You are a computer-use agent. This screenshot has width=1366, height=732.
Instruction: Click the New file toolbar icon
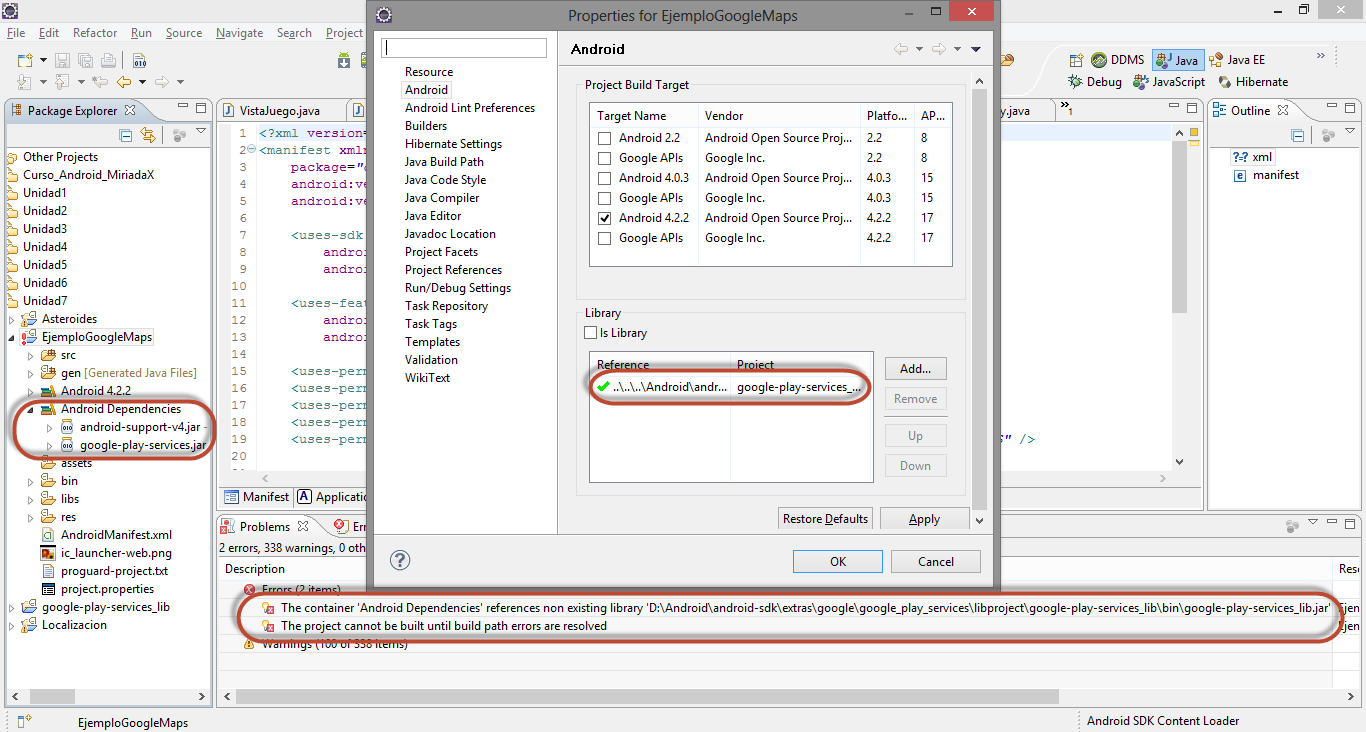(25, 61)
